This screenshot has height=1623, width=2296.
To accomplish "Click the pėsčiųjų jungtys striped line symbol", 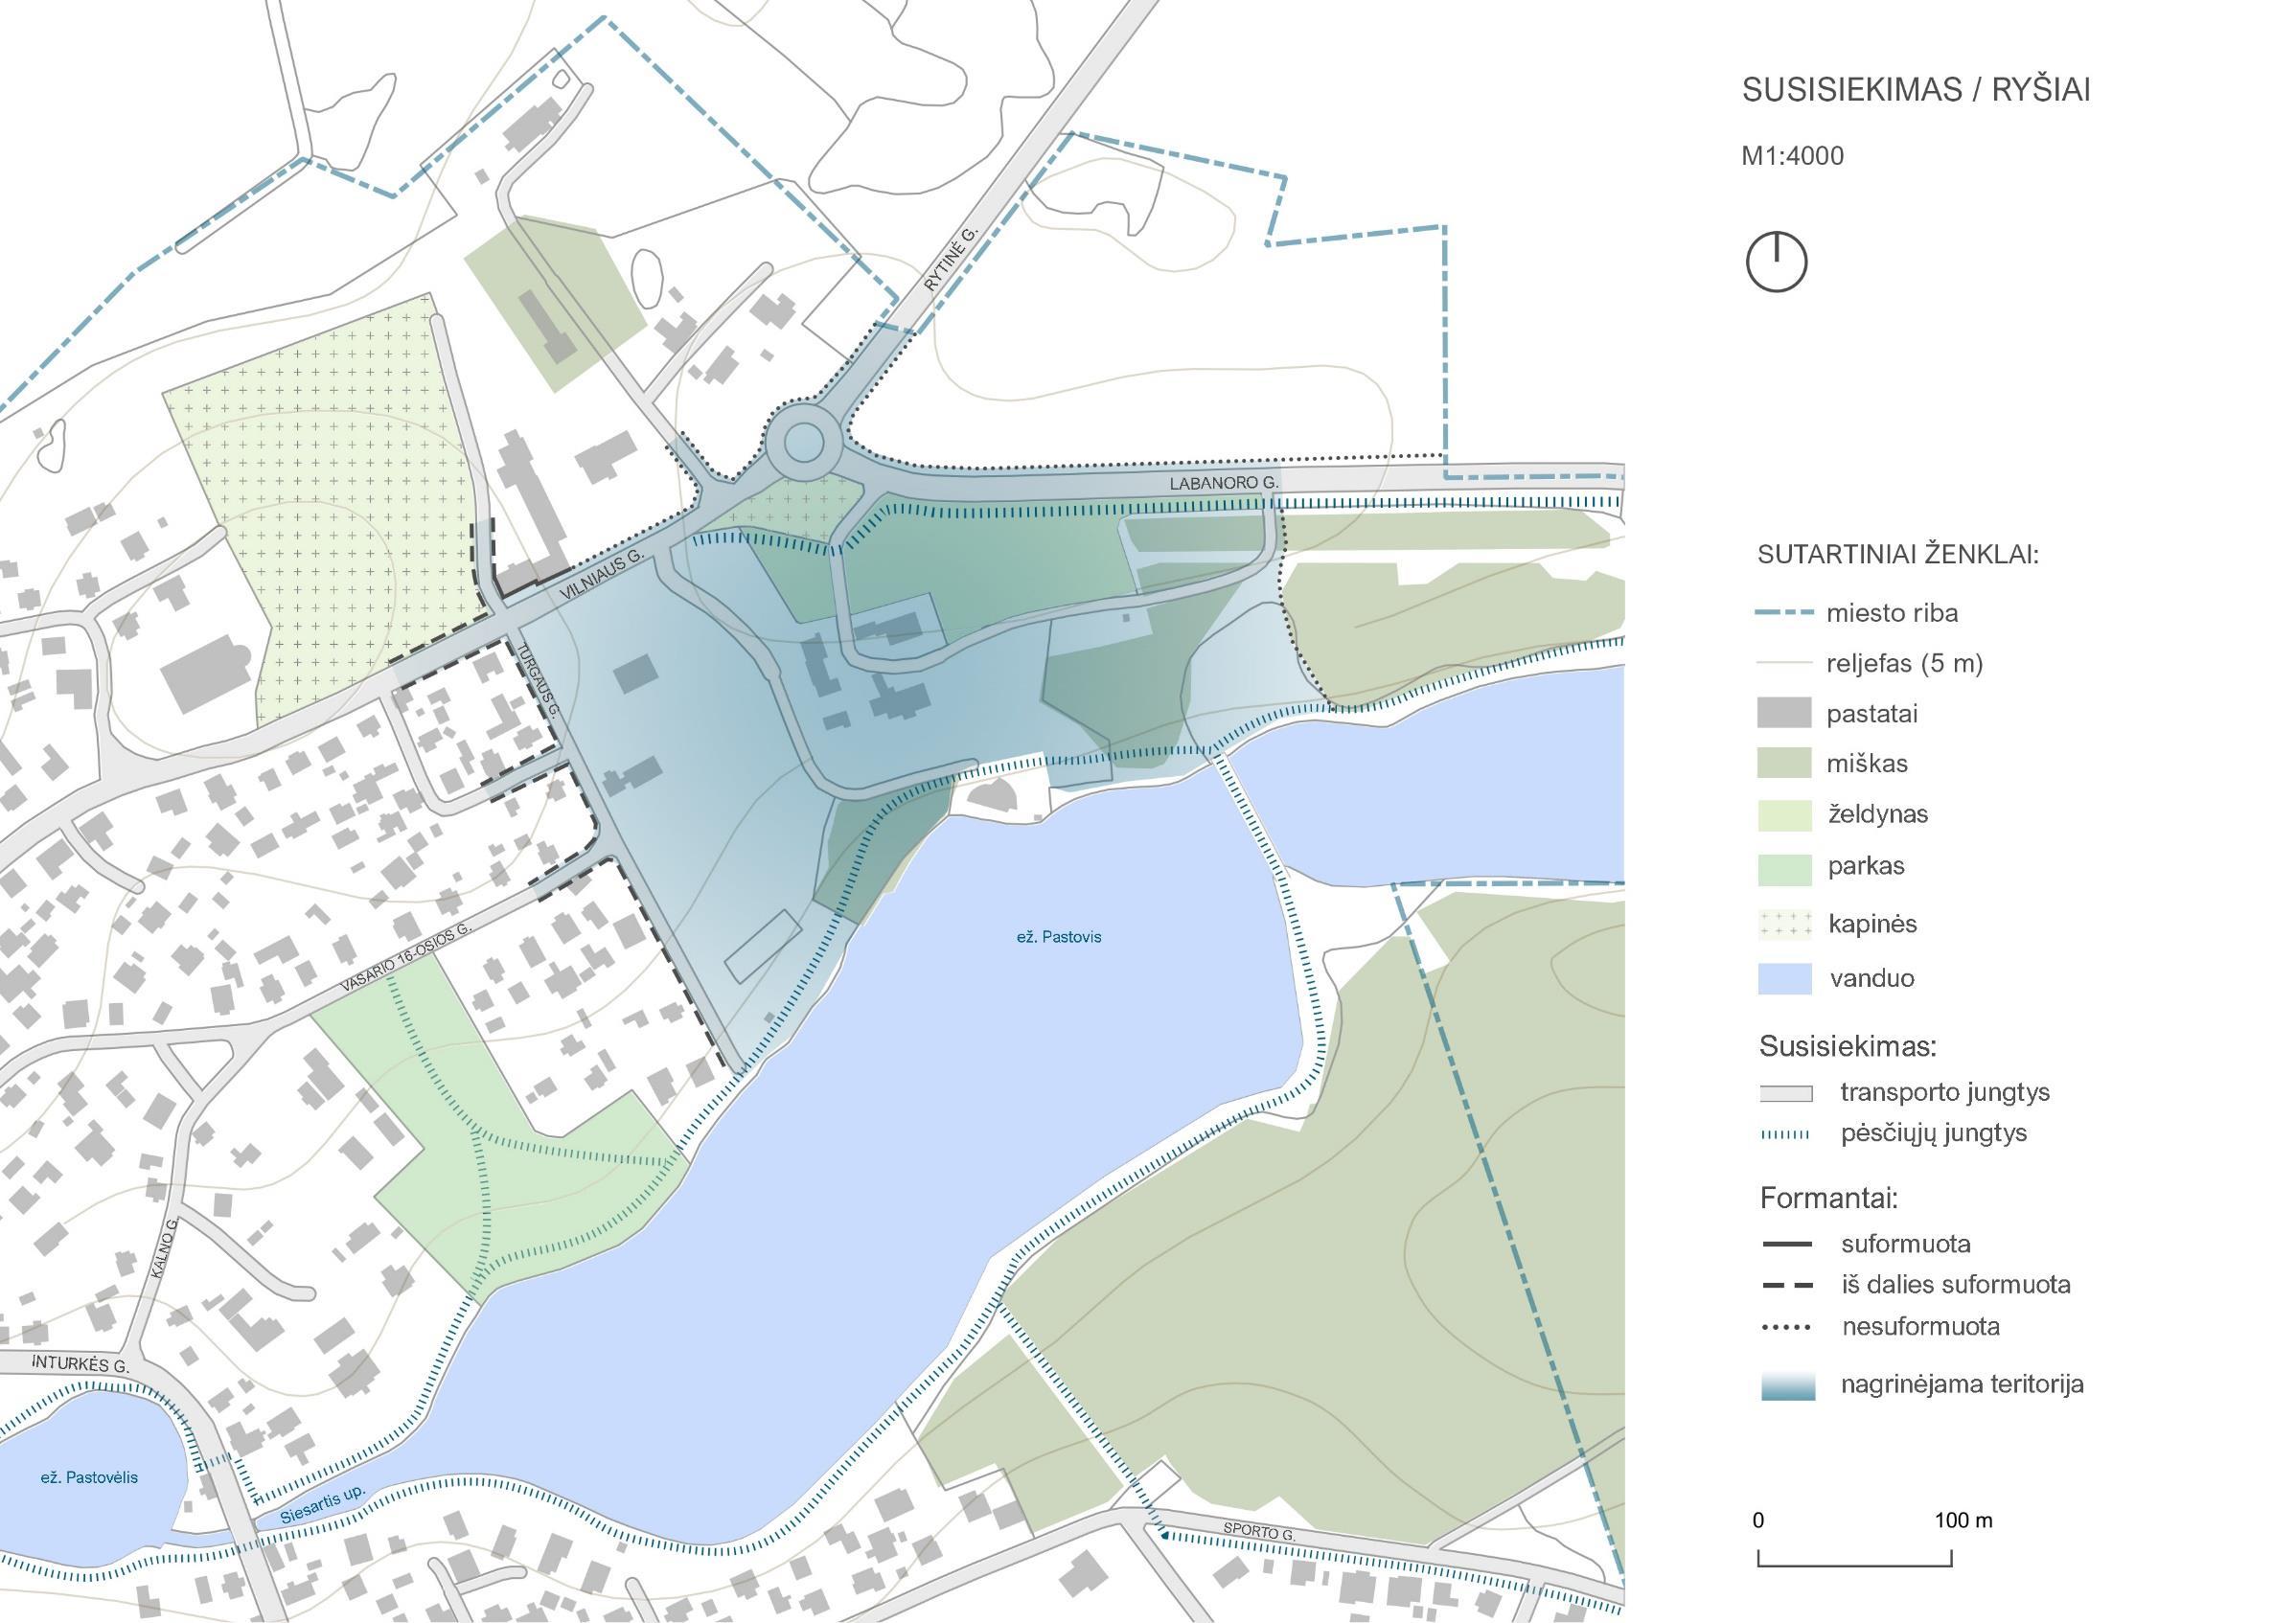I will 1785,1134.
